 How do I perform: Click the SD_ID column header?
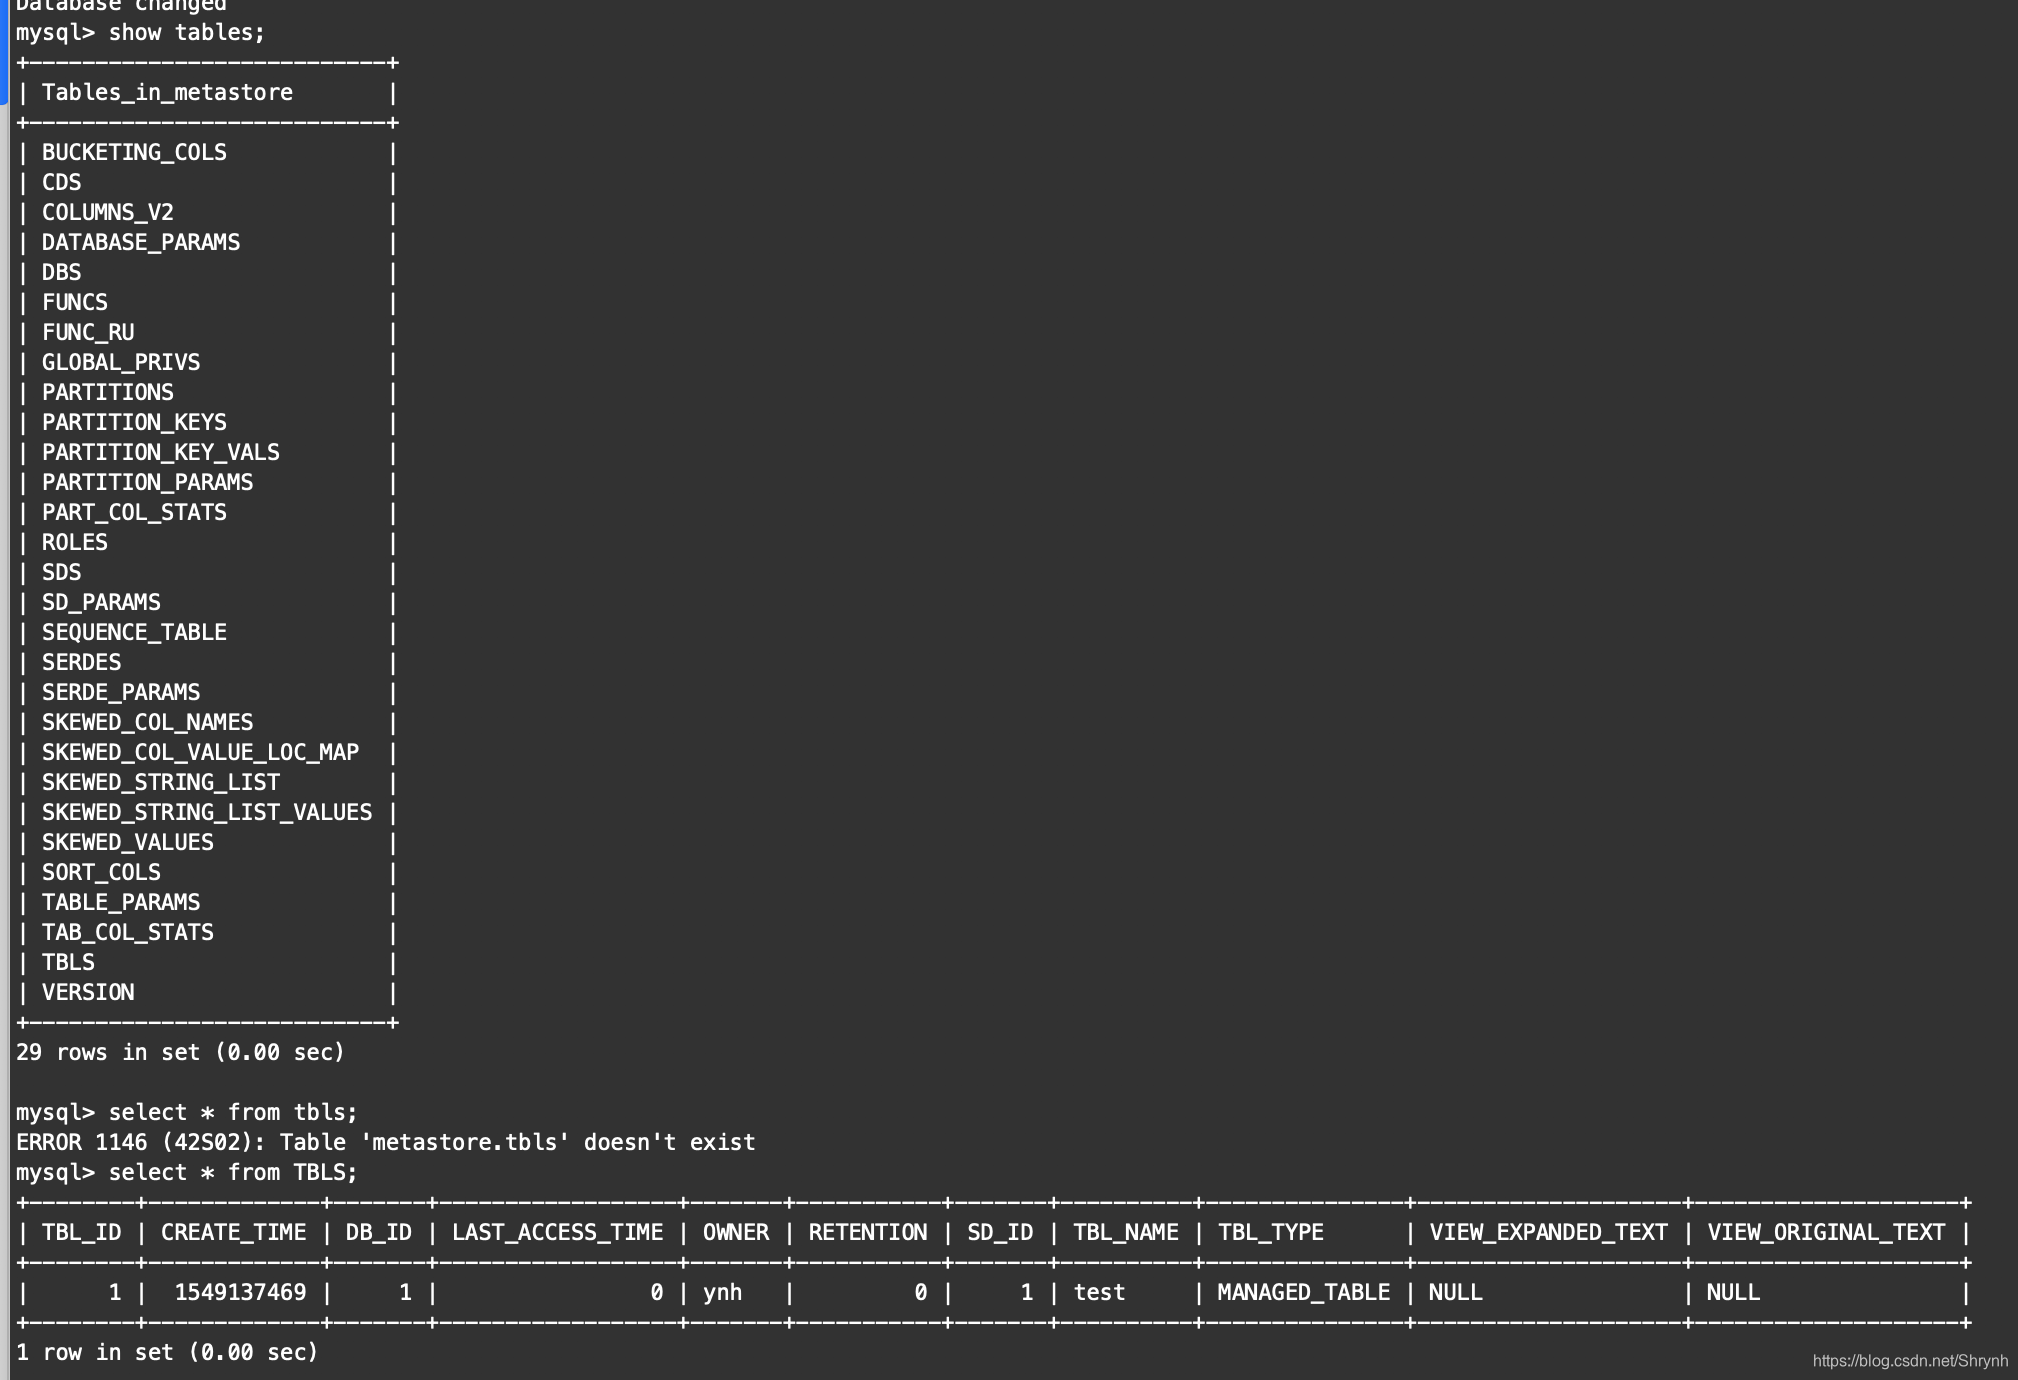pyautogui.click(x=1000, y=1232)
